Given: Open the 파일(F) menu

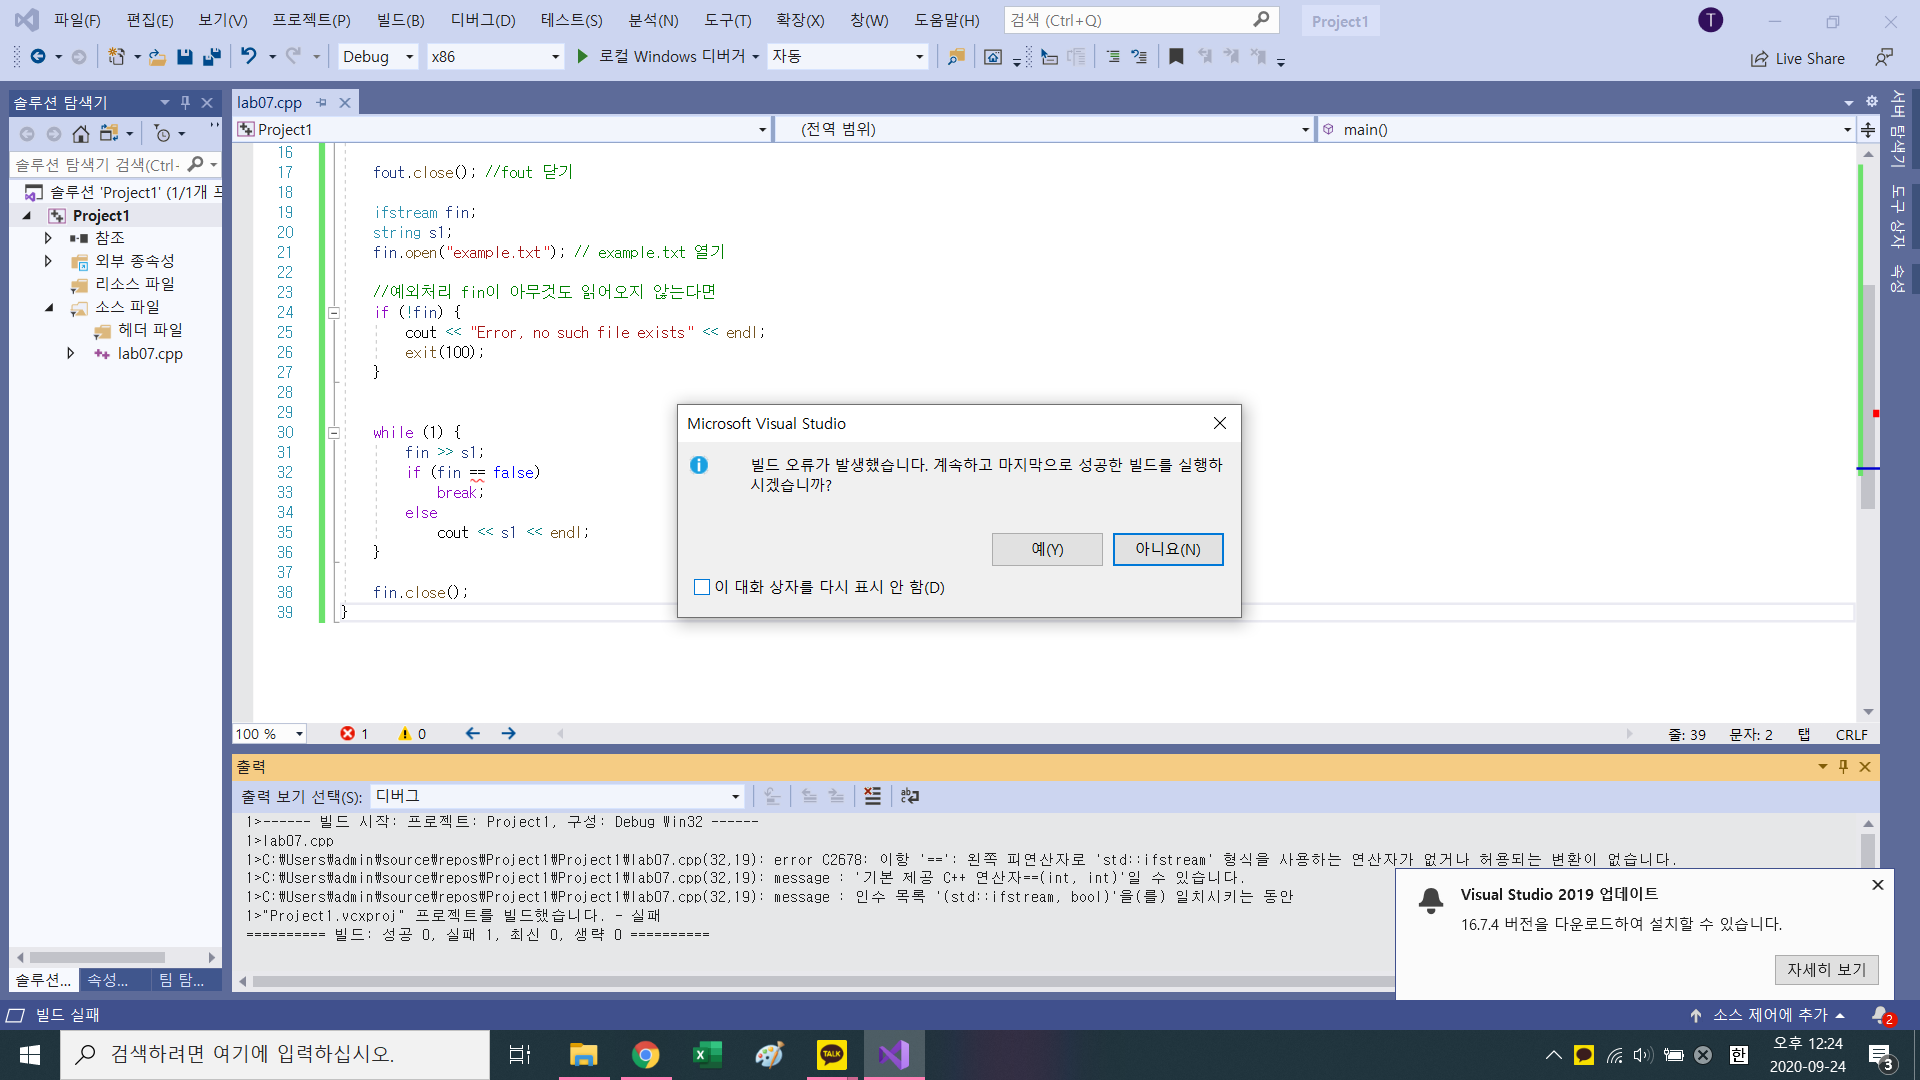Looking at the screenshot, I should [x=77, y=20].
